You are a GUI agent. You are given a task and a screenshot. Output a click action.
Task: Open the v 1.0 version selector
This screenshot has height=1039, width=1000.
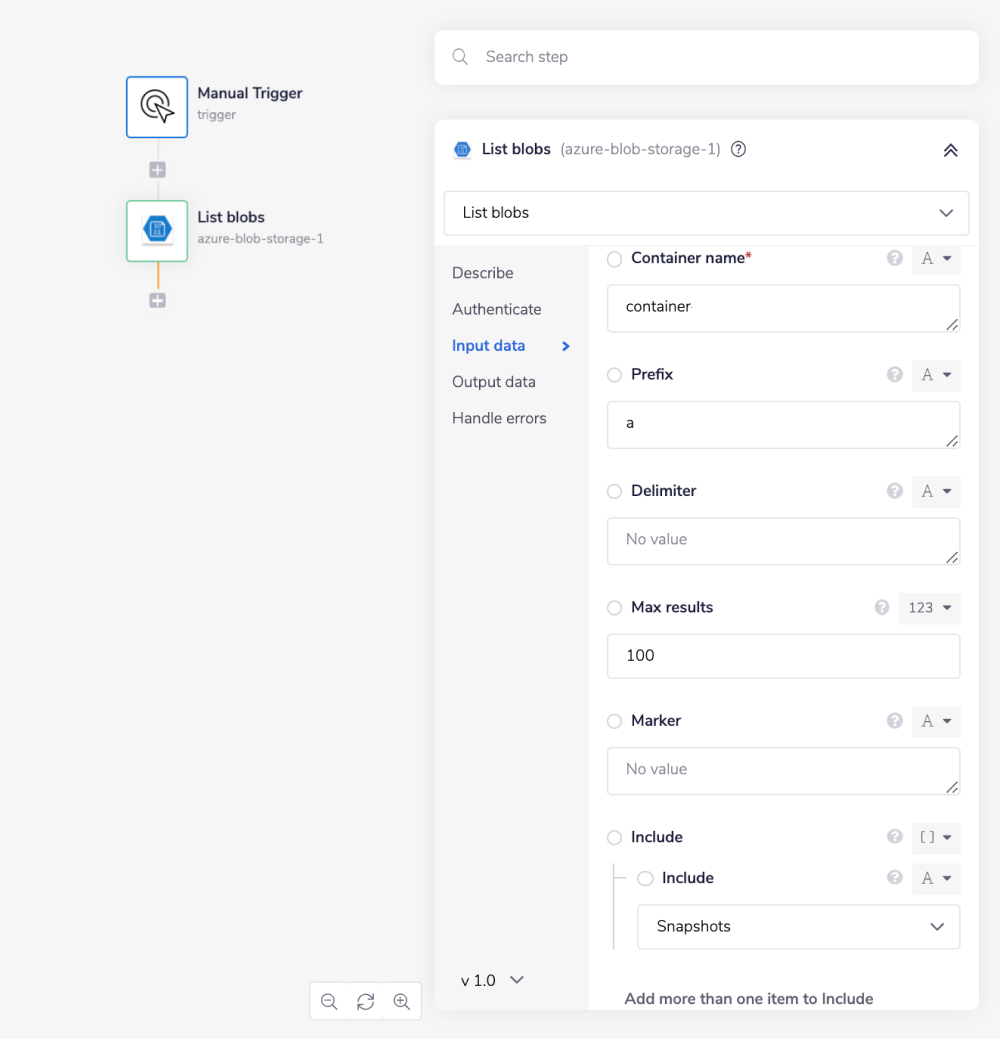click(492, 980)
